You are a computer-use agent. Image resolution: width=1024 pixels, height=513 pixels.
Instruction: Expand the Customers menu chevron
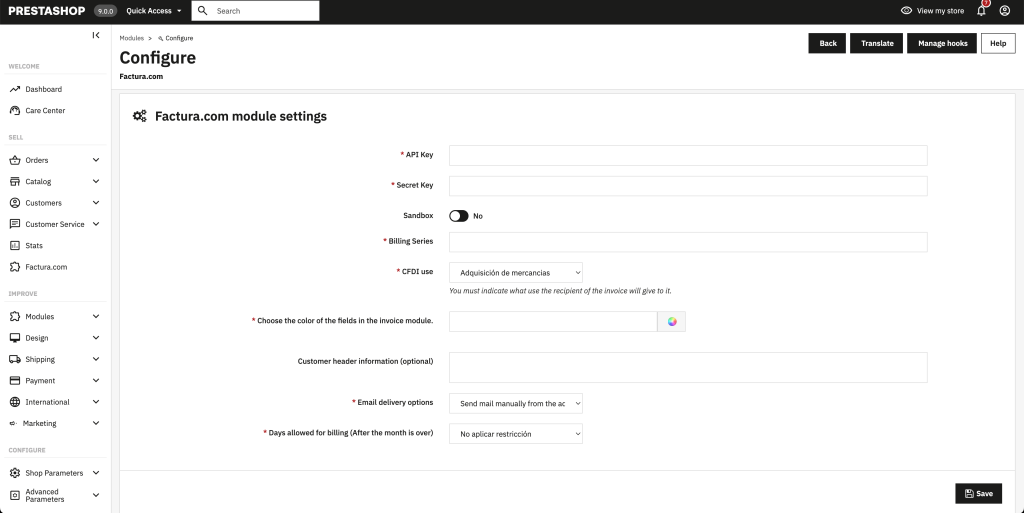[96, 203]
